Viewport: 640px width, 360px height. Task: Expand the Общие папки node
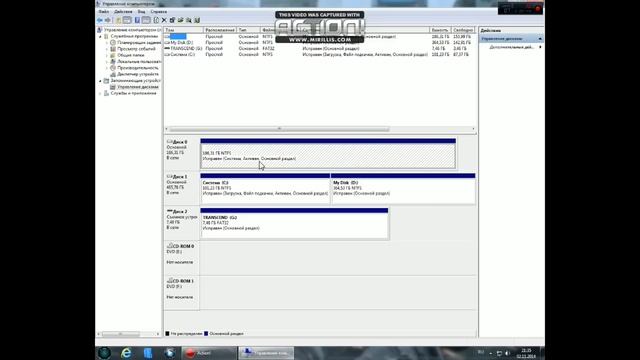click(x=107, y=55)
